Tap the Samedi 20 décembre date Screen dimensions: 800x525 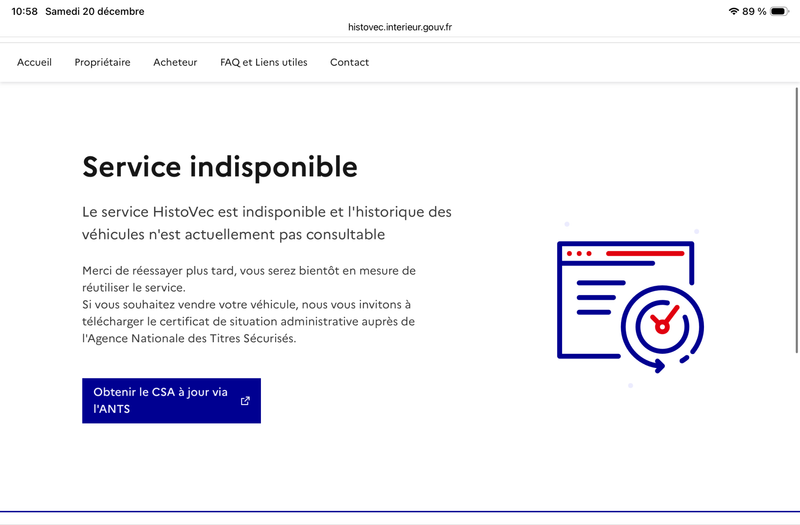(95, 11)
